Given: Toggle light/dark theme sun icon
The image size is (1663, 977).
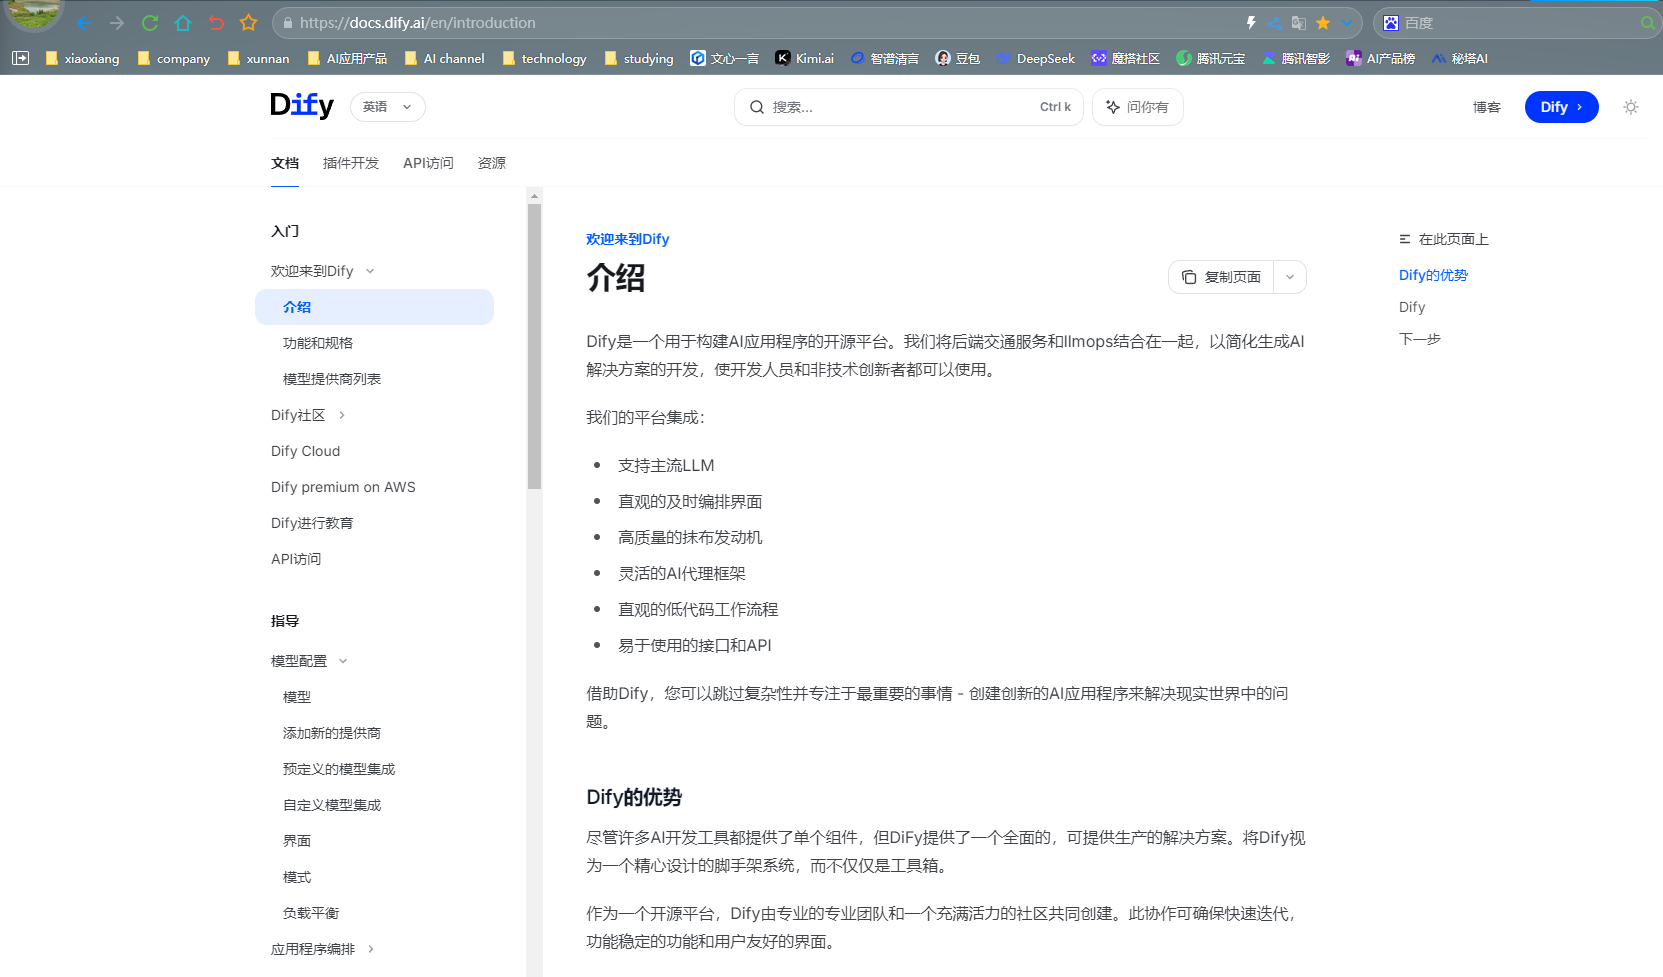Looking at the screenshot, I should click(1631, 107).
